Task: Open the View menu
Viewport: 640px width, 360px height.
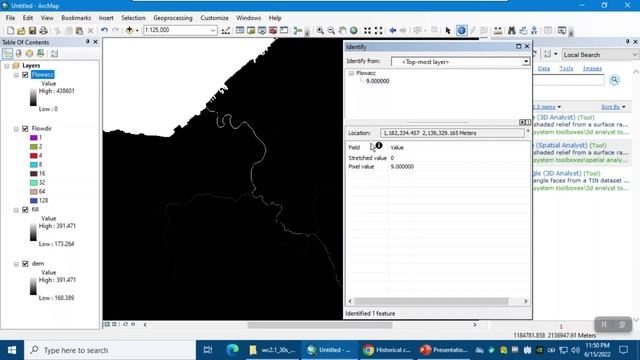Action: coord(47,18)
